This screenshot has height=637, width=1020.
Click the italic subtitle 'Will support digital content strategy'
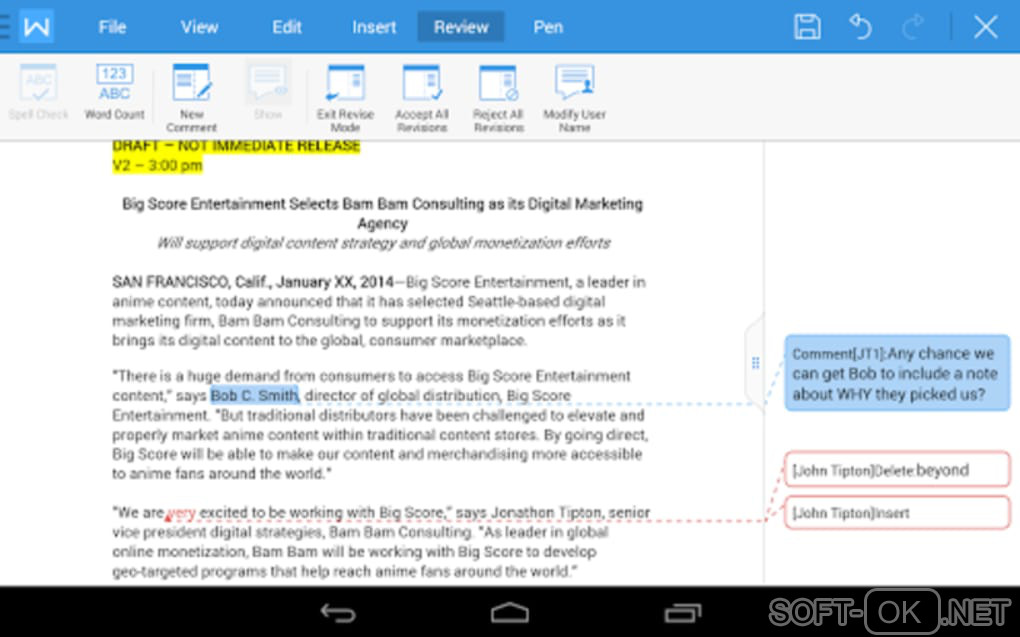383,243
